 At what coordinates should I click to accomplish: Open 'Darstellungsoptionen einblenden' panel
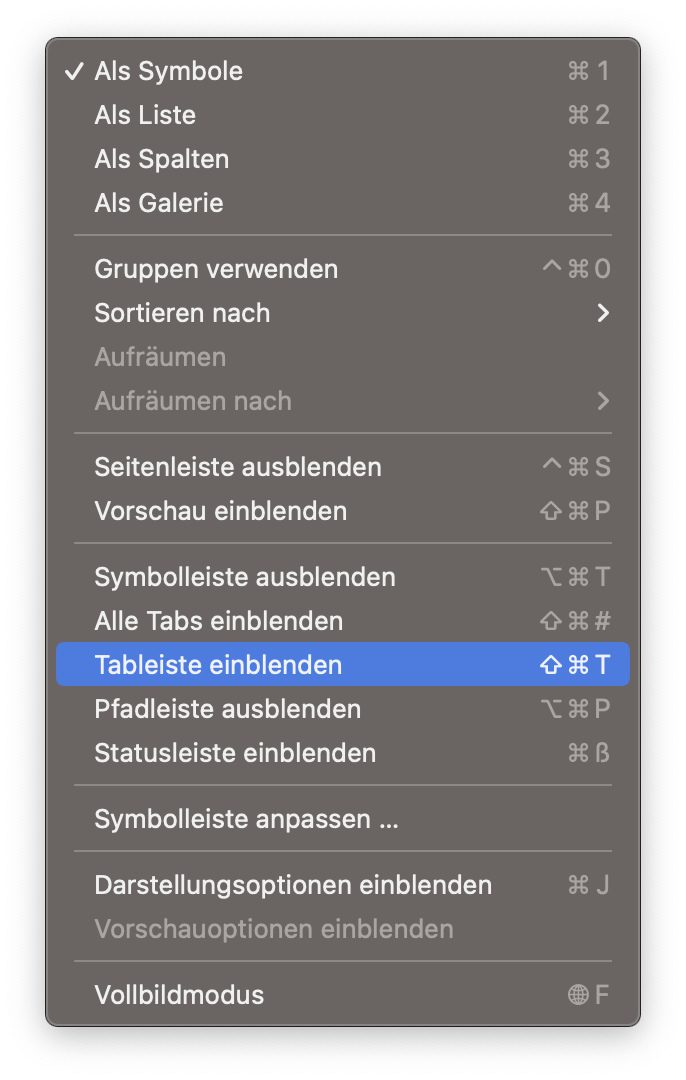coord(293,885)
